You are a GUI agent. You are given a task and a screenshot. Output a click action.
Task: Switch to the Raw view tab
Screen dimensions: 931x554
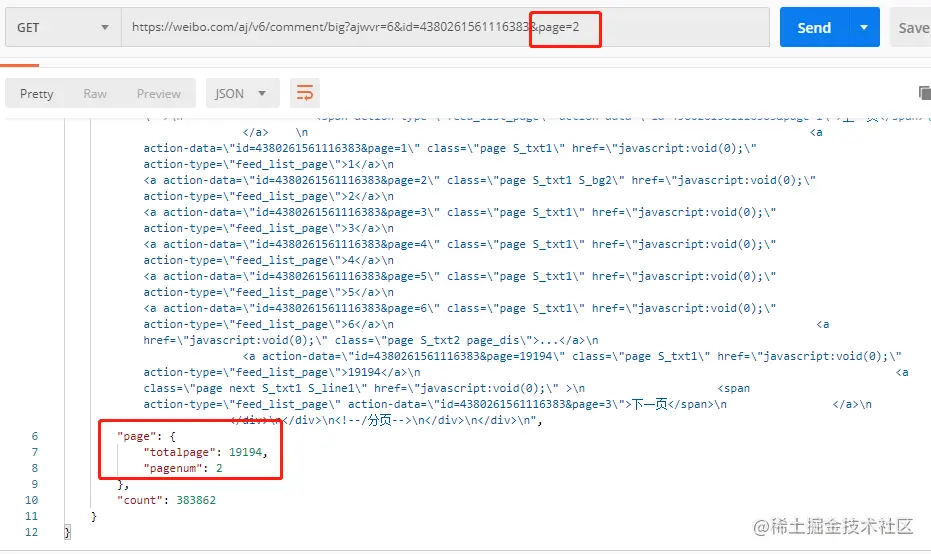[x=95, y=94]
